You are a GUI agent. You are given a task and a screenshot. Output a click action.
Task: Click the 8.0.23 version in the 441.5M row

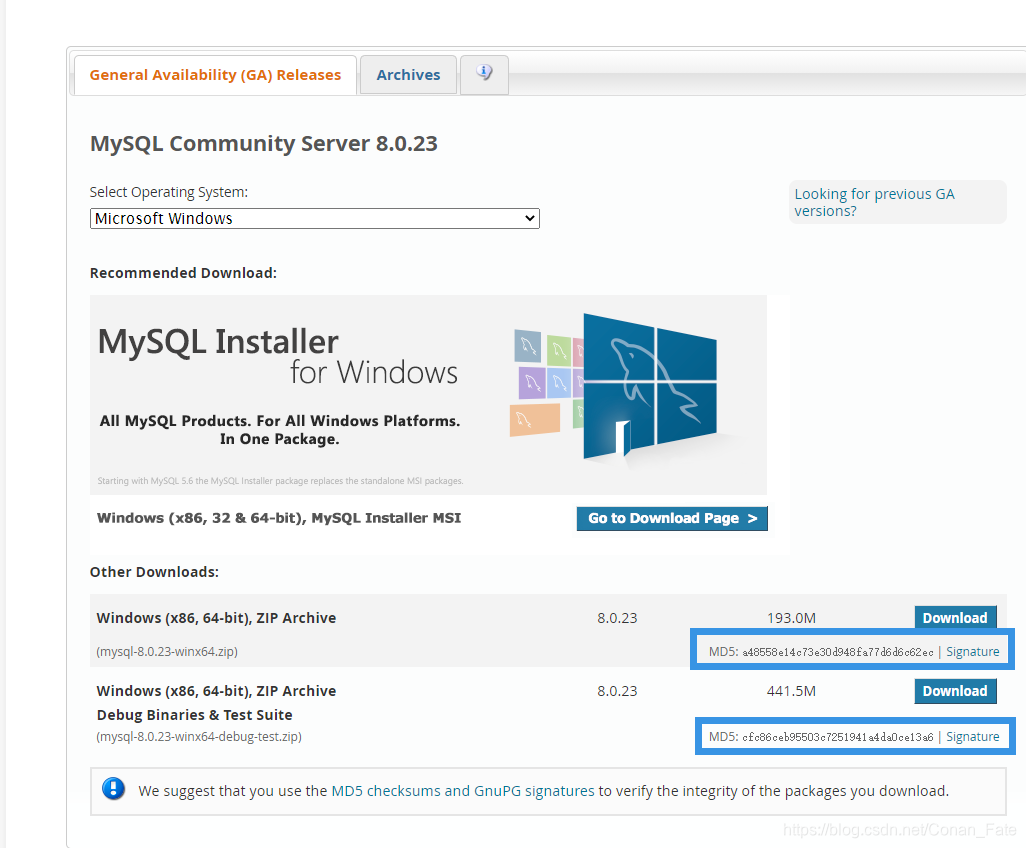pos(617,691)
